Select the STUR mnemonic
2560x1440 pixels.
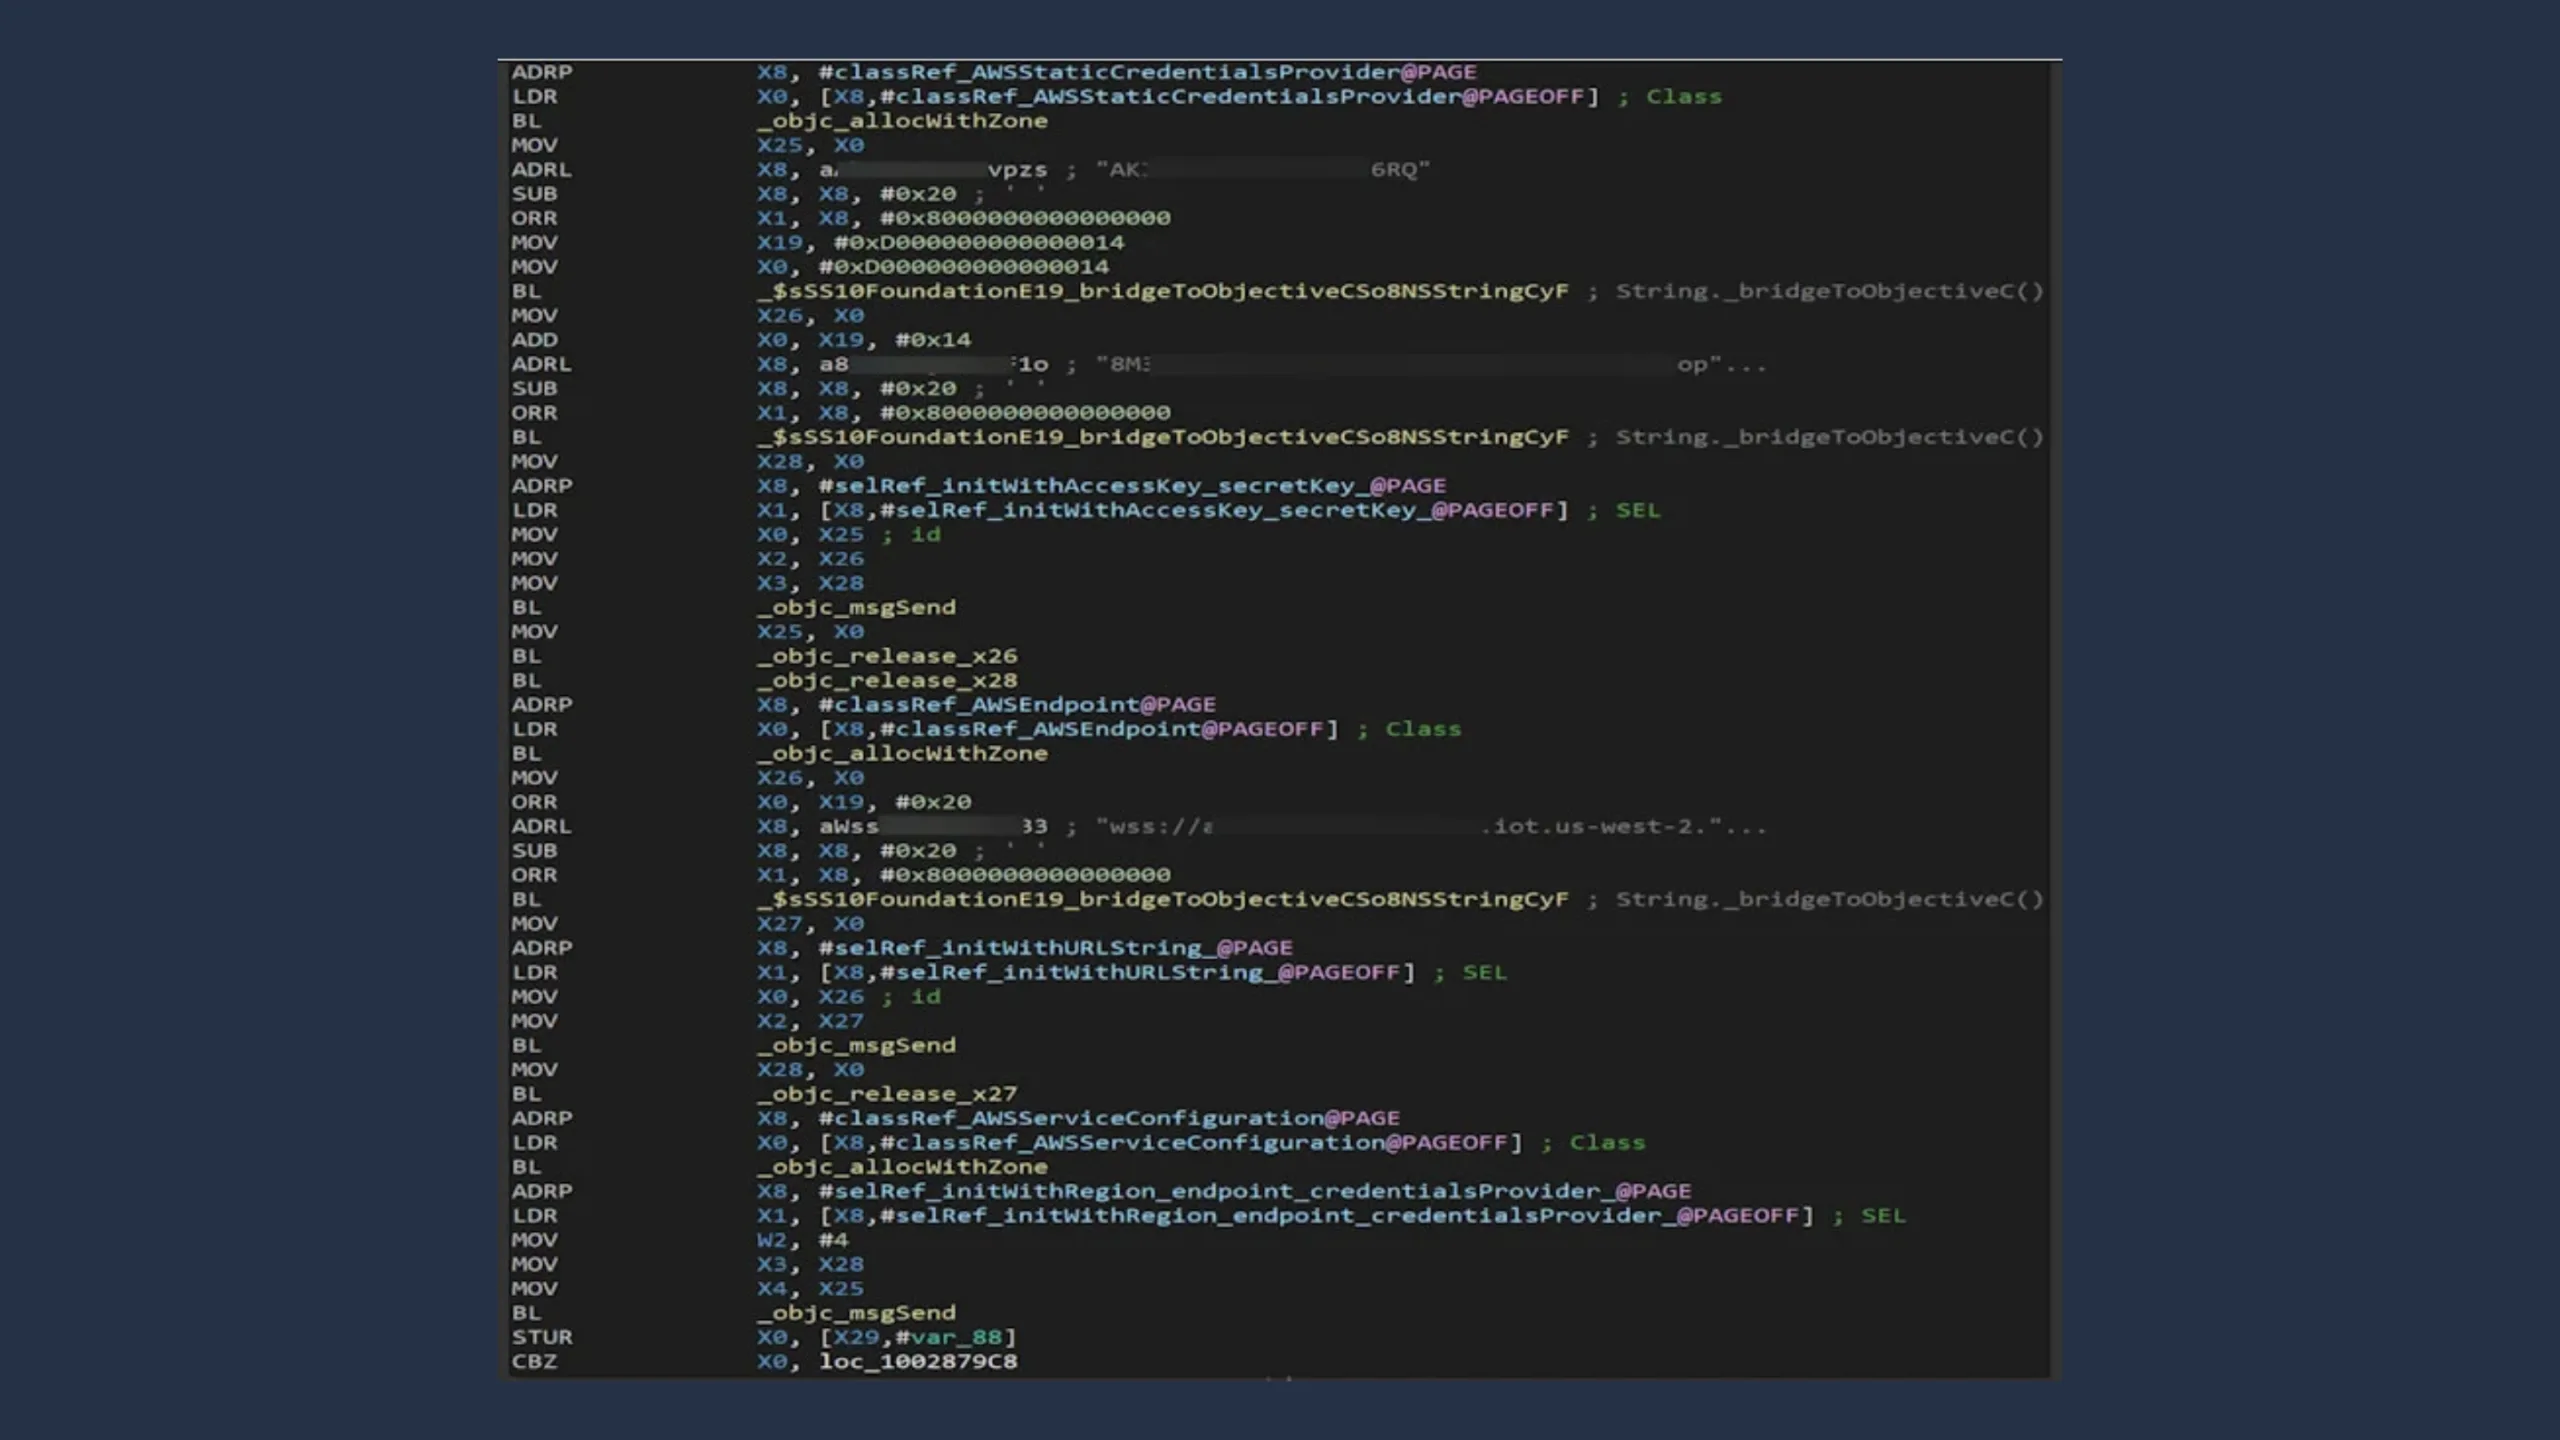point(542,1337)
